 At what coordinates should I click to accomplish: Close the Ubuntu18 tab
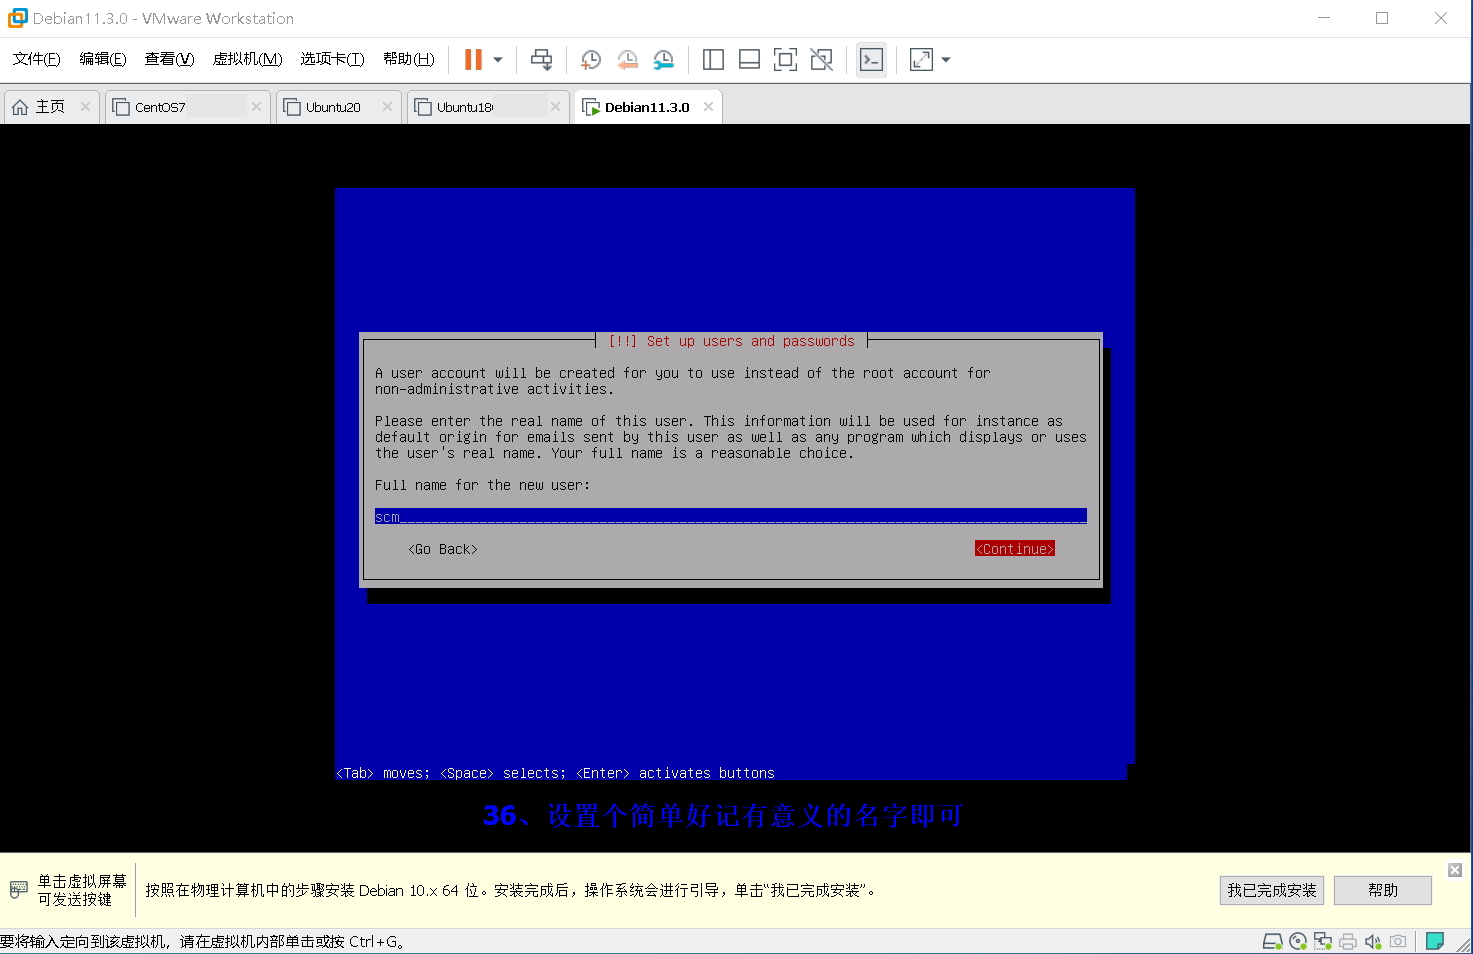(555, 107)
